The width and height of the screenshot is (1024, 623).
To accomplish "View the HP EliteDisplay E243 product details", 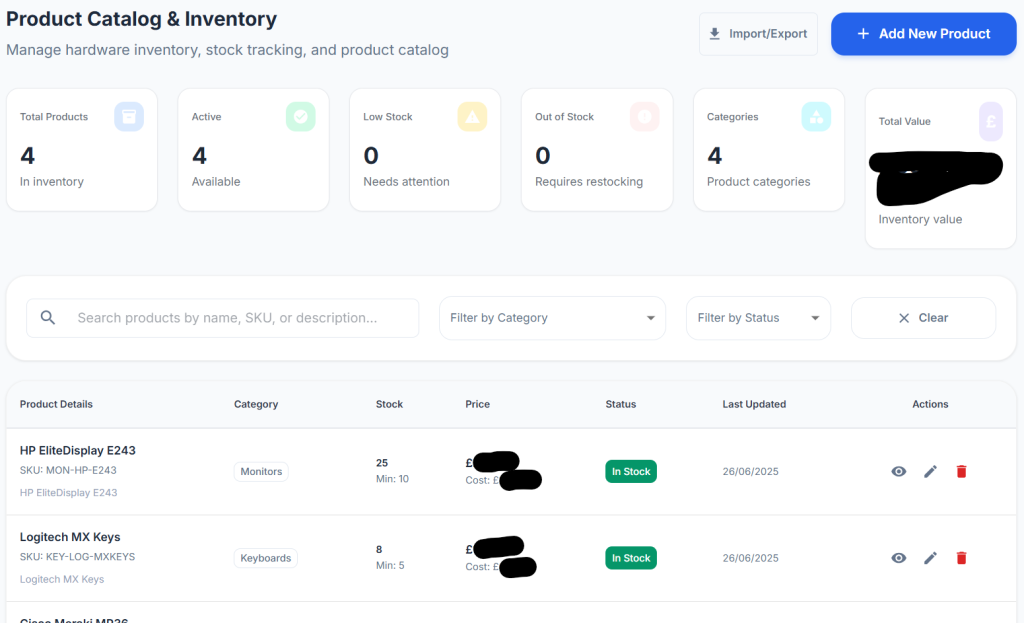I will tap(899, 471).
